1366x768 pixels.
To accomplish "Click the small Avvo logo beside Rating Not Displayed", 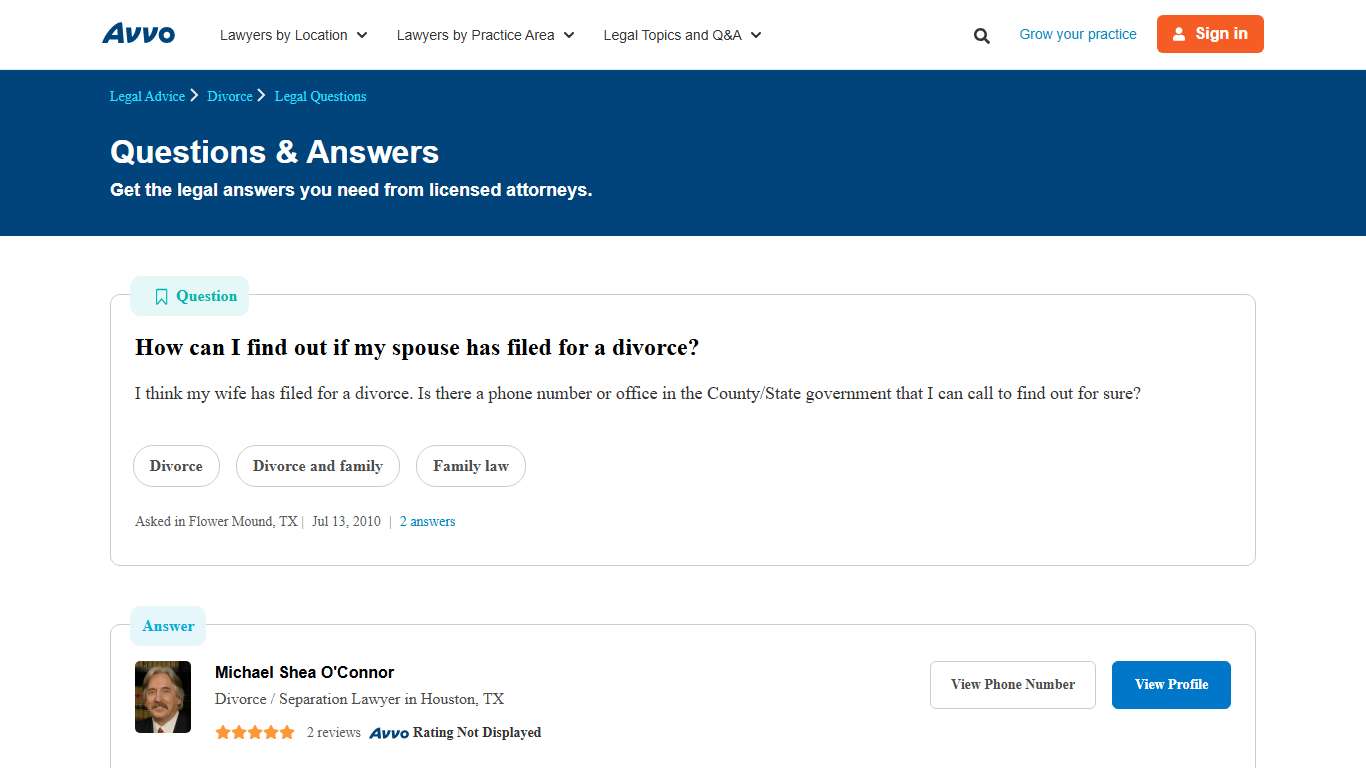I will pos(390,733).
